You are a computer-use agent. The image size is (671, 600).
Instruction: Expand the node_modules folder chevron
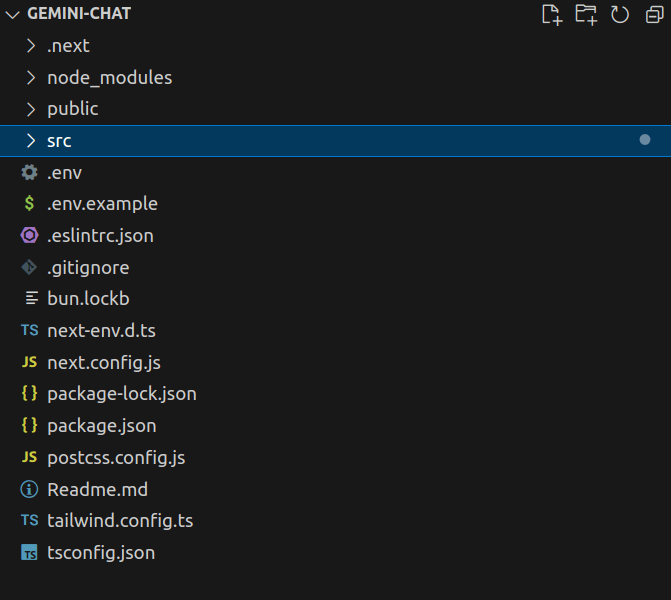pos(30,77)
